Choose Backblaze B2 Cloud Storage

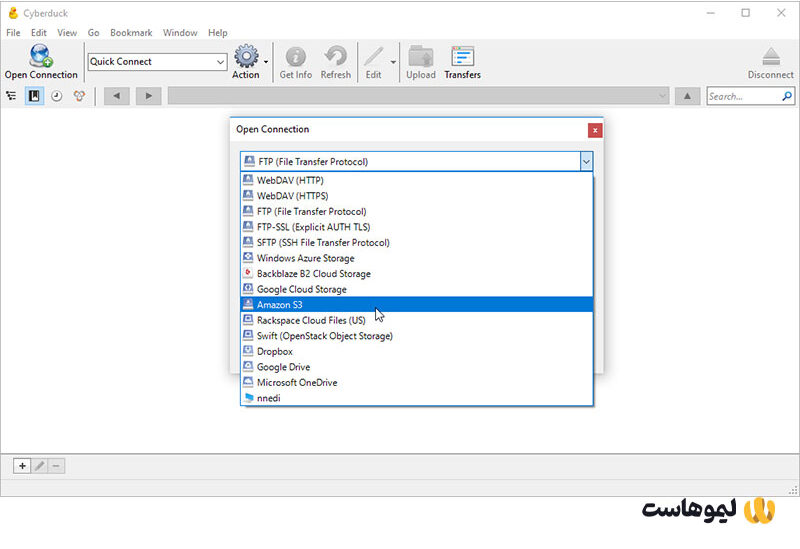click(x=416, y=273)
